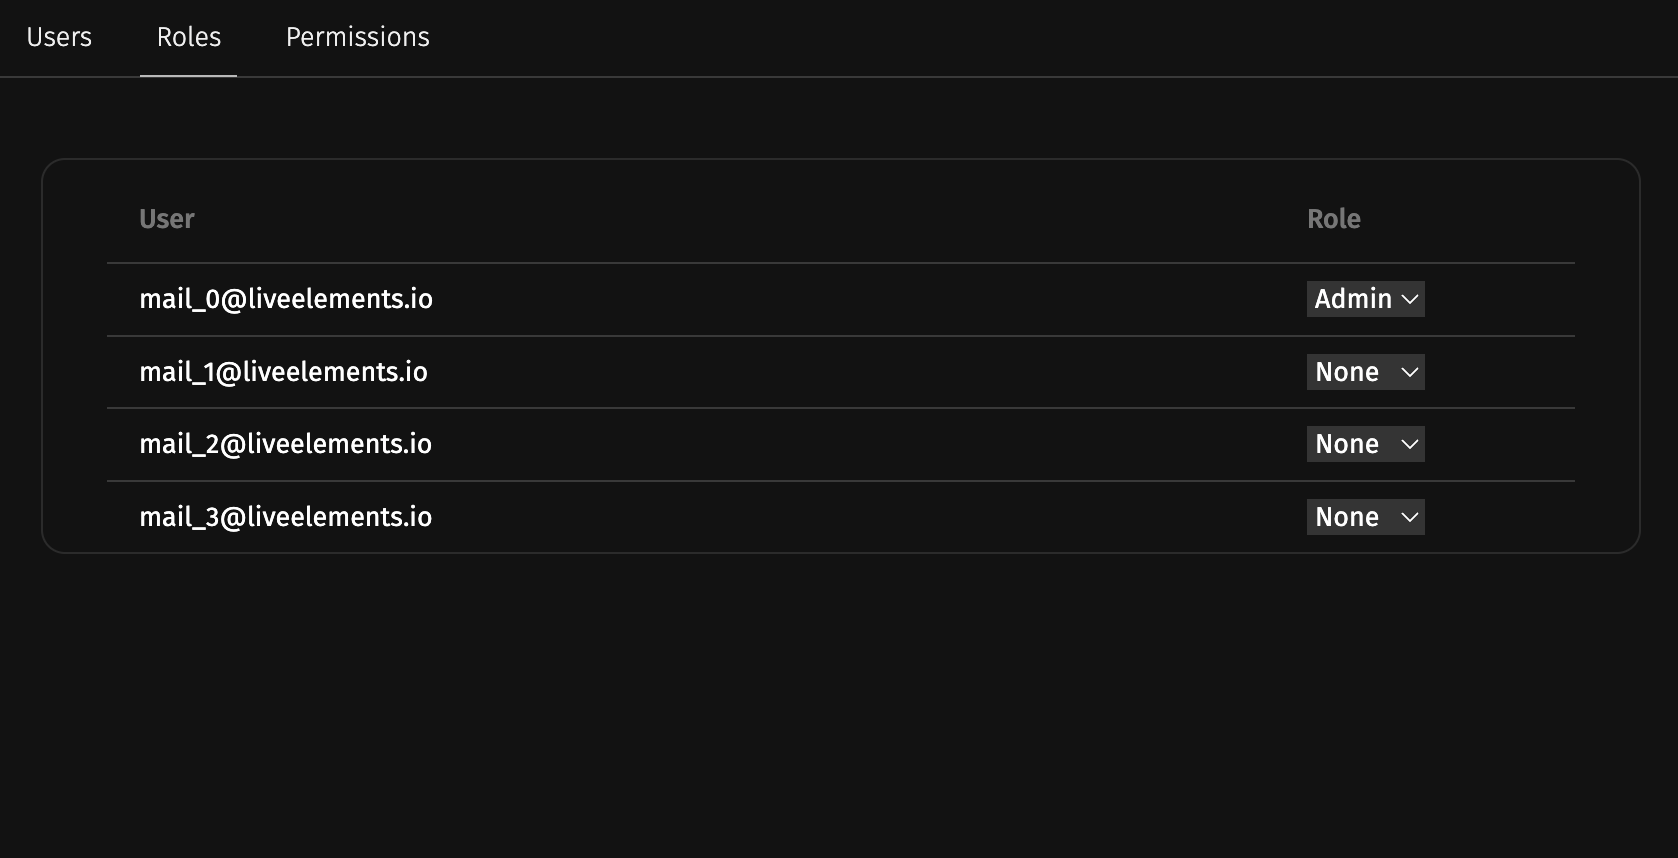Change role of mail_3@liveelements.io
Screen dimensions: 1678x858
pos(1365,517)
